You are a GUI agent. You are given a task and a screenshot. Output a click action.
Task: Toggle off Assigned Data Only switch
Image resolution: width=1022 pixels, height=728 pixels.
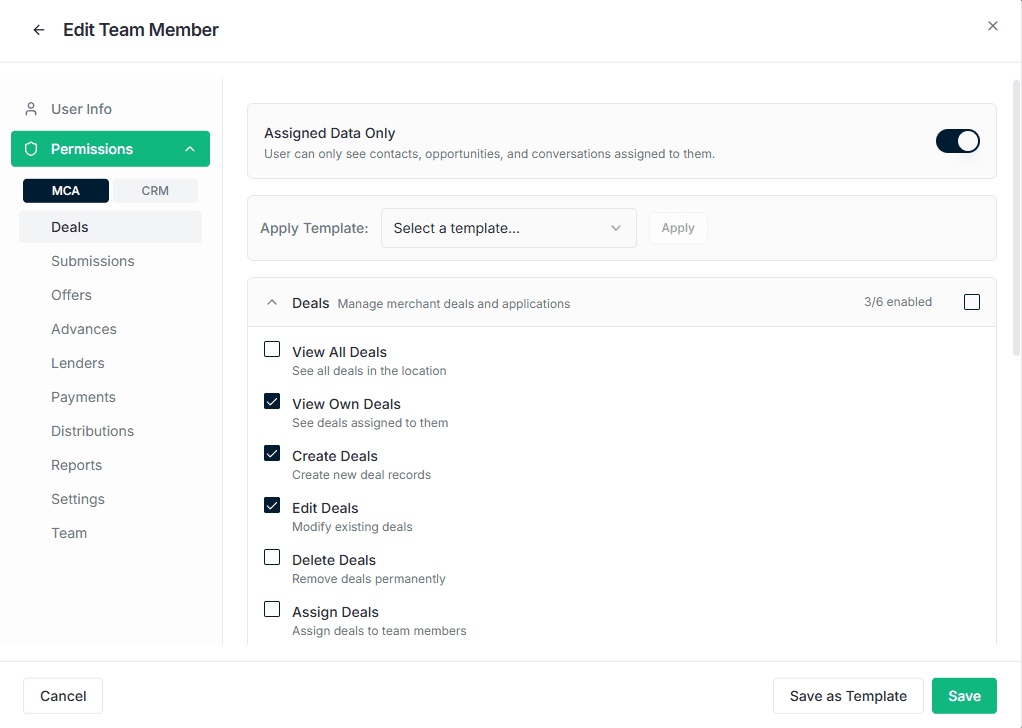click(x=957, y=141)
